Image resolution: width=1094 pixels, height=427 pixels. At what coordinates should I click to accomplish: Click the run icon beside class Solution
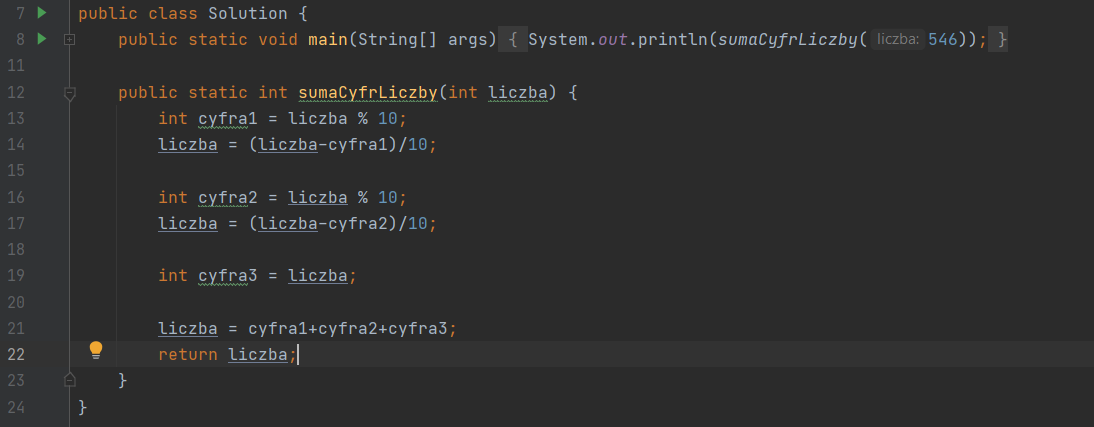click(41, 13)
